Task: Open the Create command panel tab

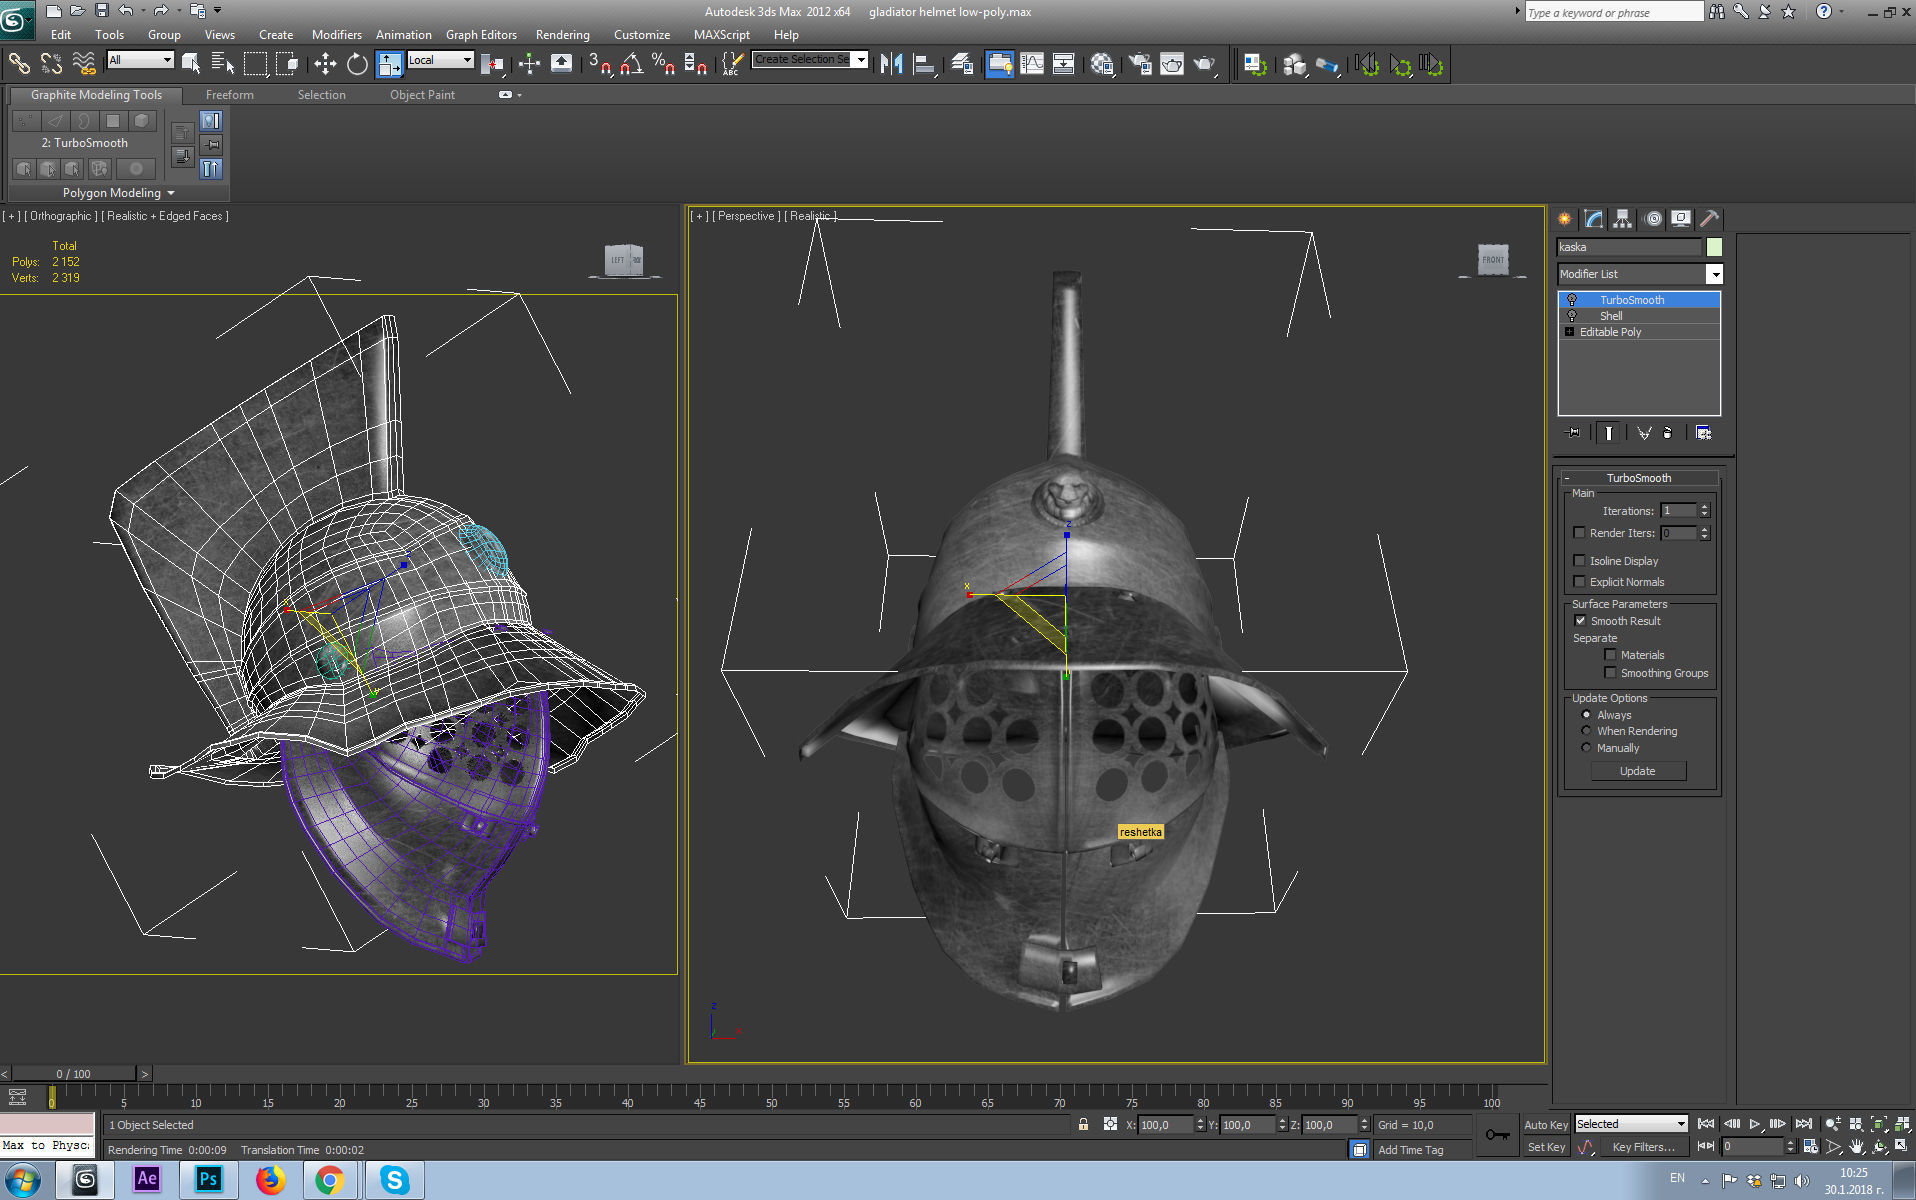Action: tap(1565, 218)
